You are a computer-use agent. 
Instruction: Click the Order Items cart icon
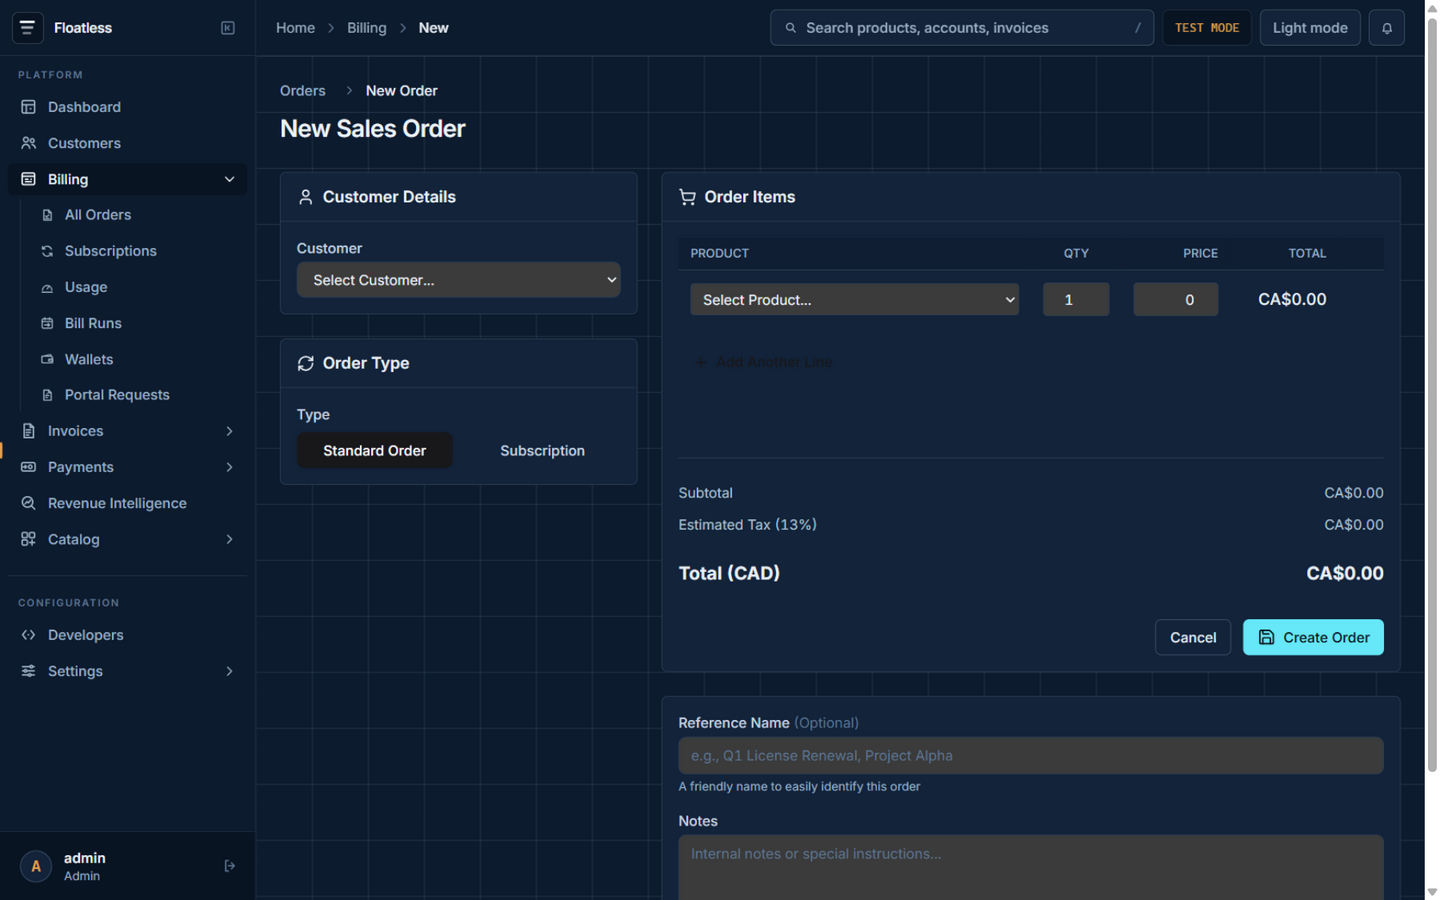click(x=687, y=197)
